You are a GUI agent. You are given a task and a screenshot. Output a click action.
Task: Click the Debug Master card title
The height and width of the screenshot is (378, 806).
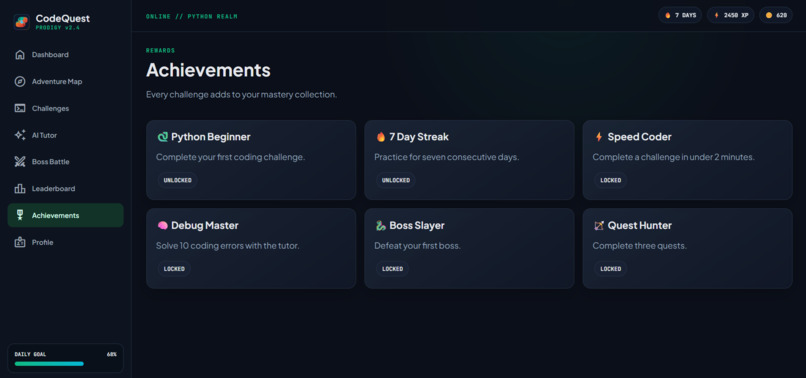[205, 225]
